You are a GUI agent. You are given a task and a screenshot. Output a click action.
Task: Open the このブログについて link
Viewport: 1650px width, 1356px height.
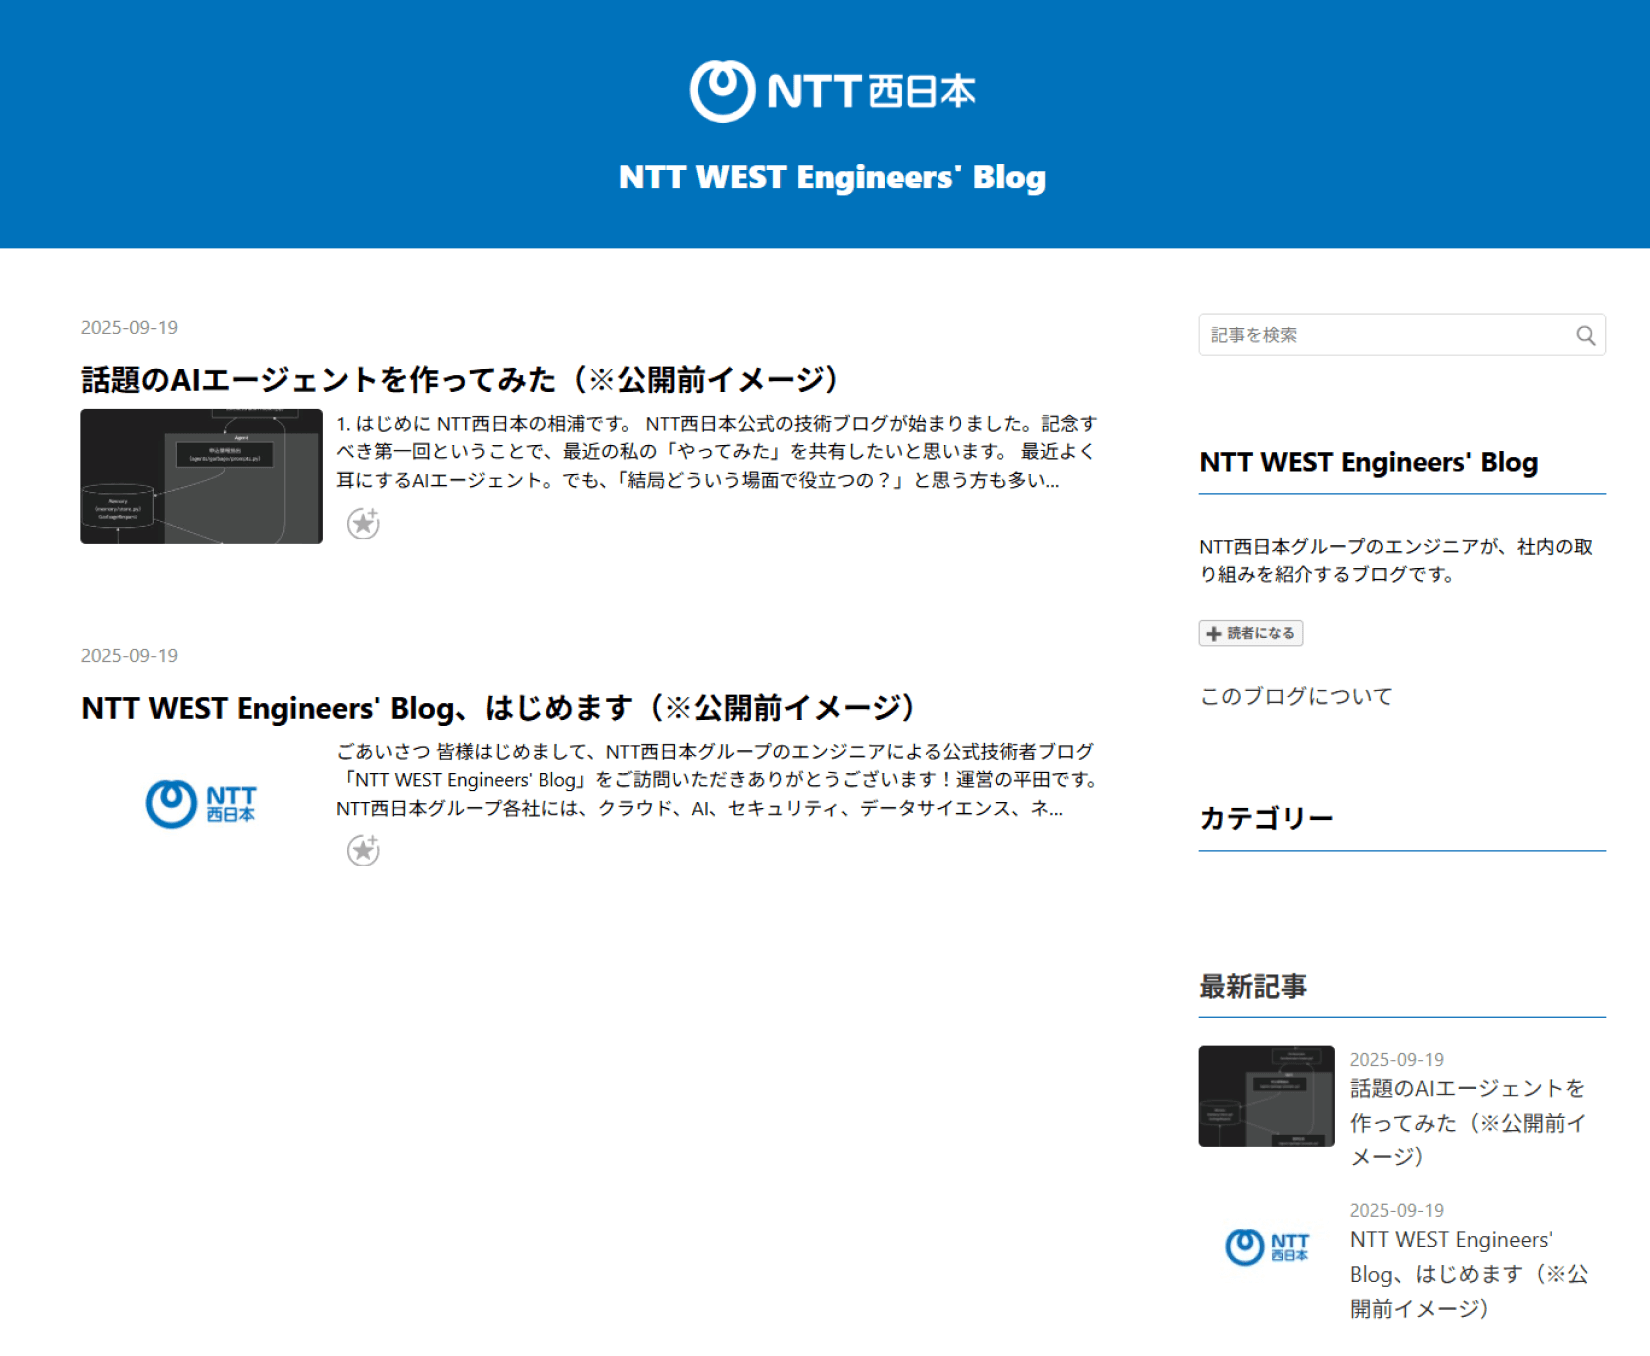1296,696
